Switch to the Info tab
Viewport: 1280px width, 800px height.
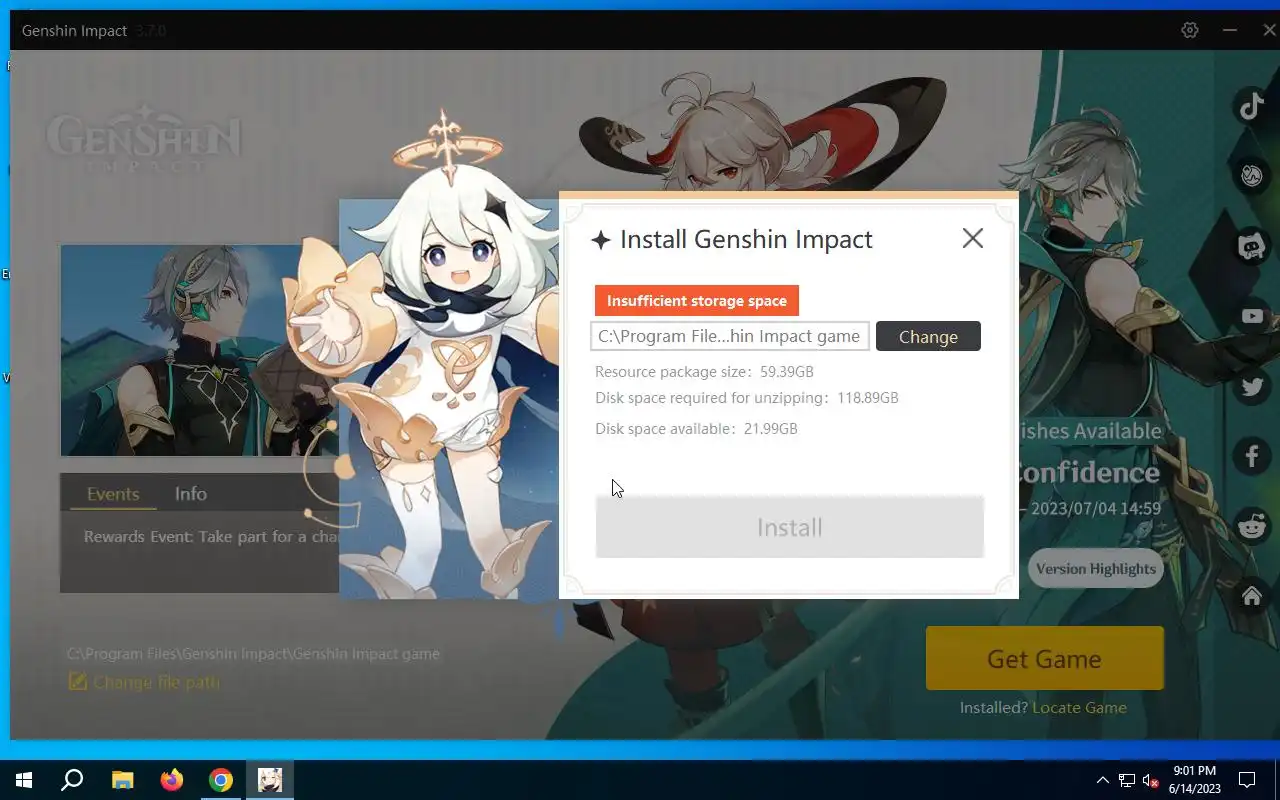pyautogui.click(x=191, y=494)
